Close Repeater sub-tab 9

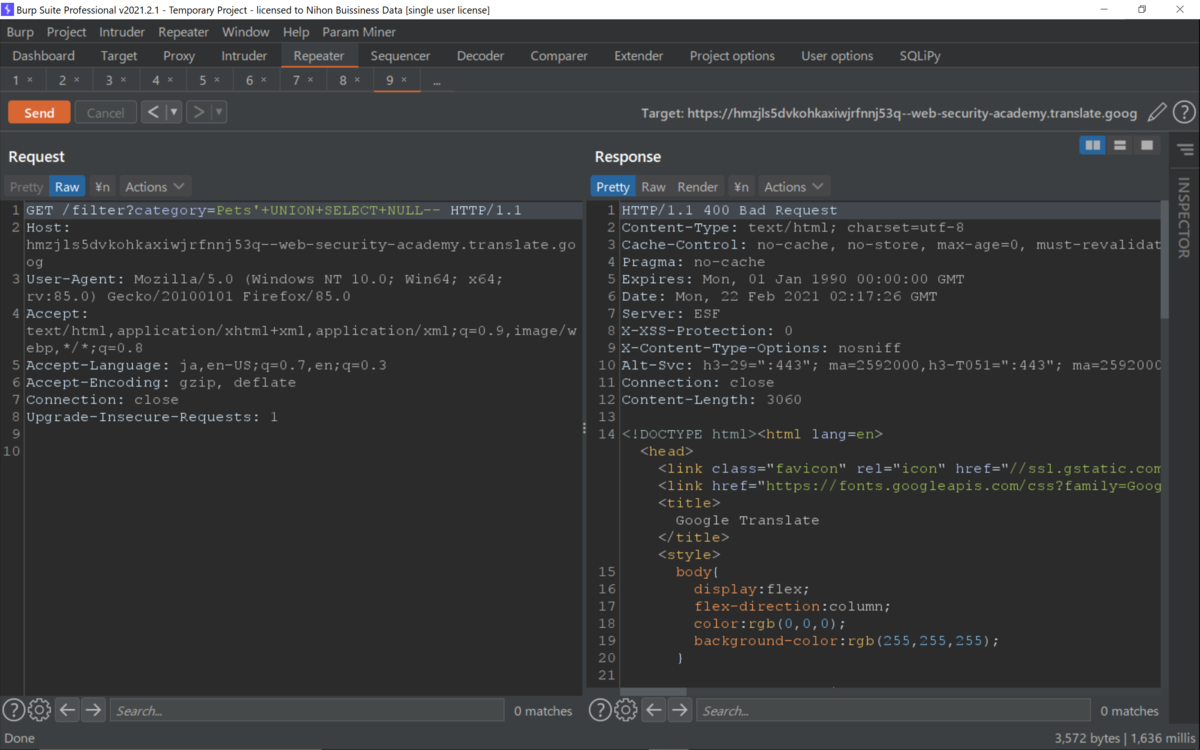coord(404,80)
